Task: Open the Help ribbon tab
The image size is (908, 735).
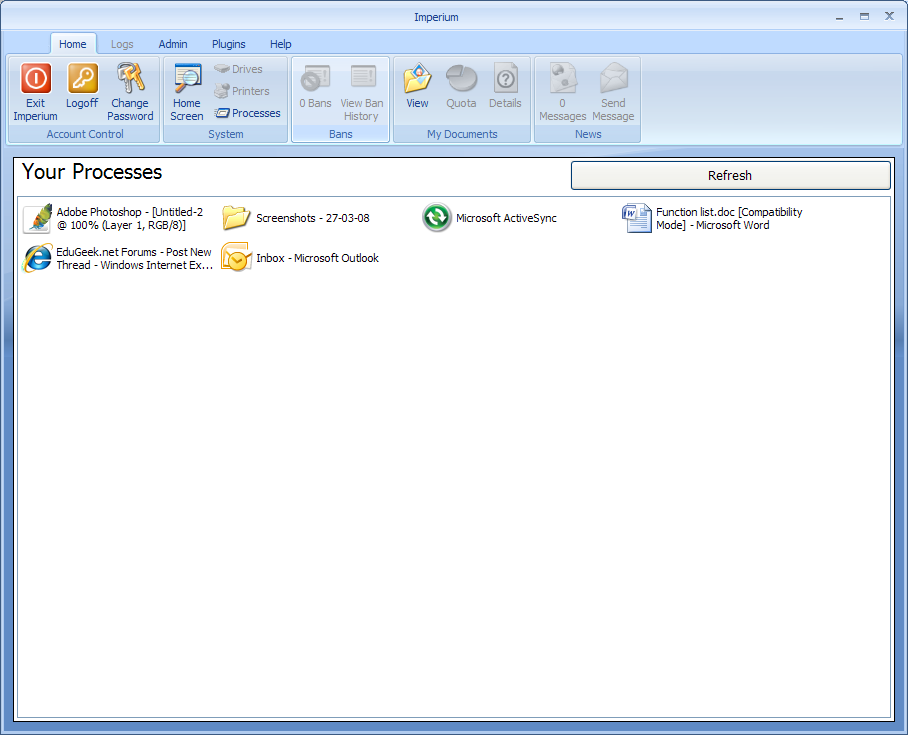Action: [x=280, y=44]
